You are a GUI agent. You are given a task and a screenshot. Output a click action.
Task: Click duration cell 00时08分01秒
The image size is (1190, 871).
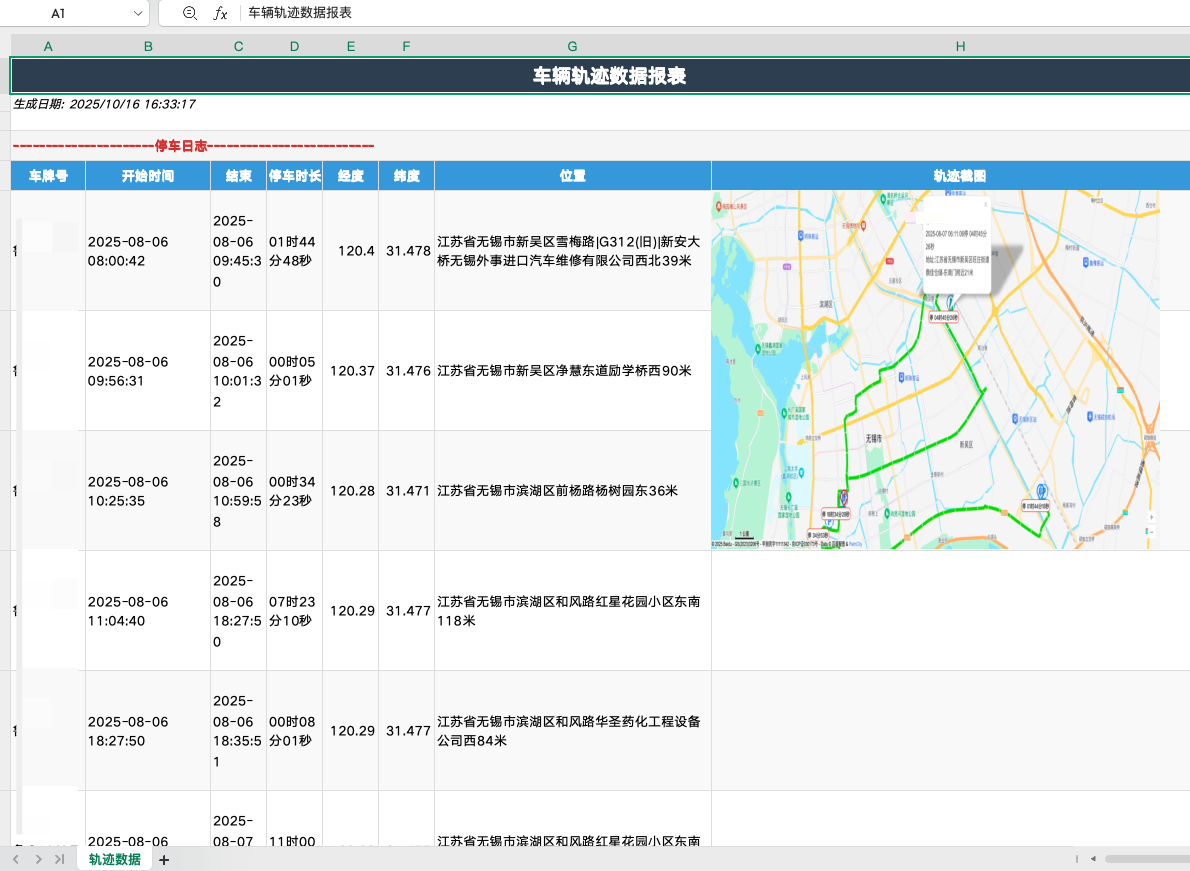point(294,731)
